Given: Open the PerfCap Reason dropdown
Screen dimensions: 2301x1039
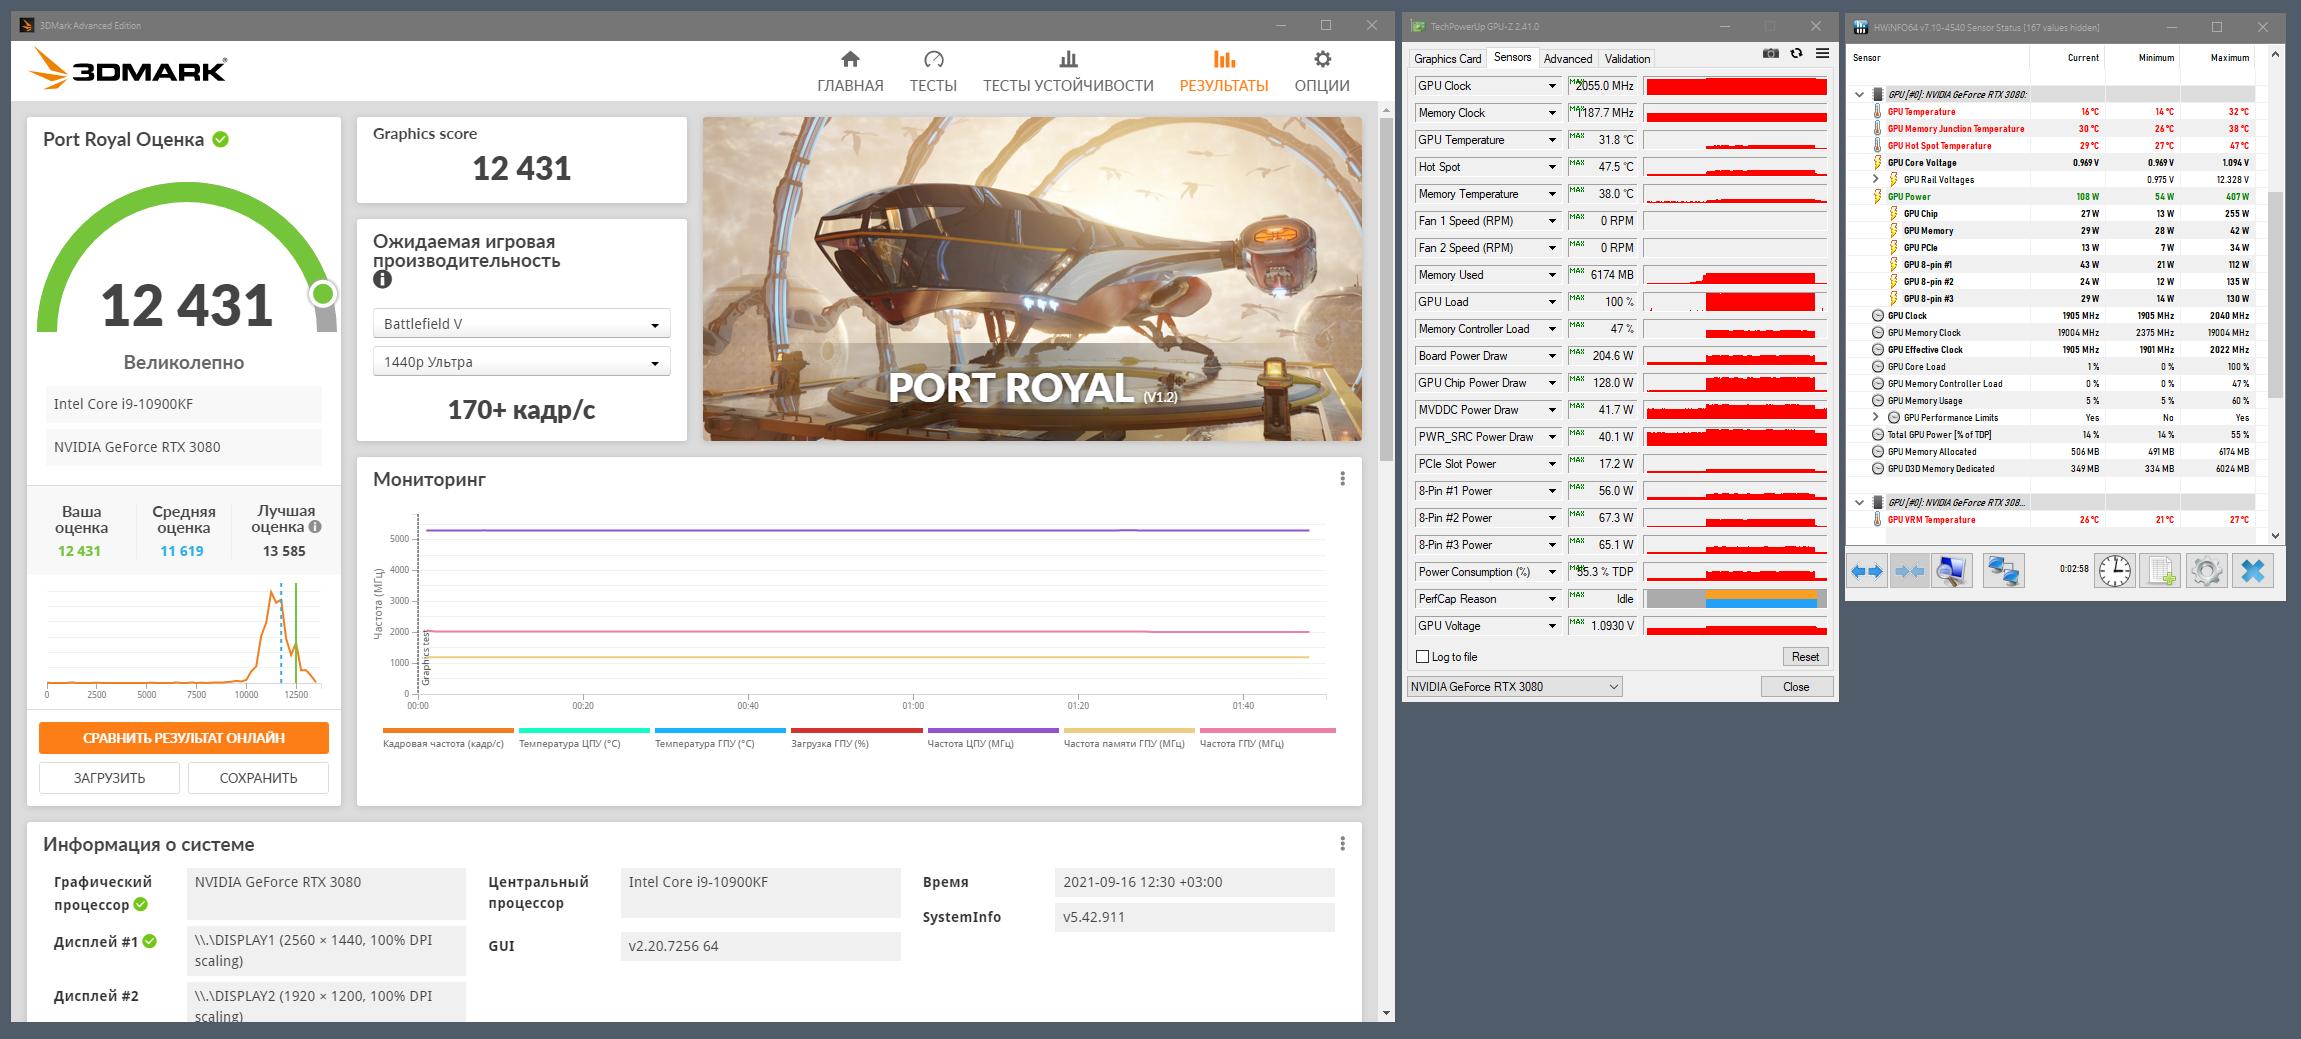Looking at the screenshot, I should pos(1552,599).
